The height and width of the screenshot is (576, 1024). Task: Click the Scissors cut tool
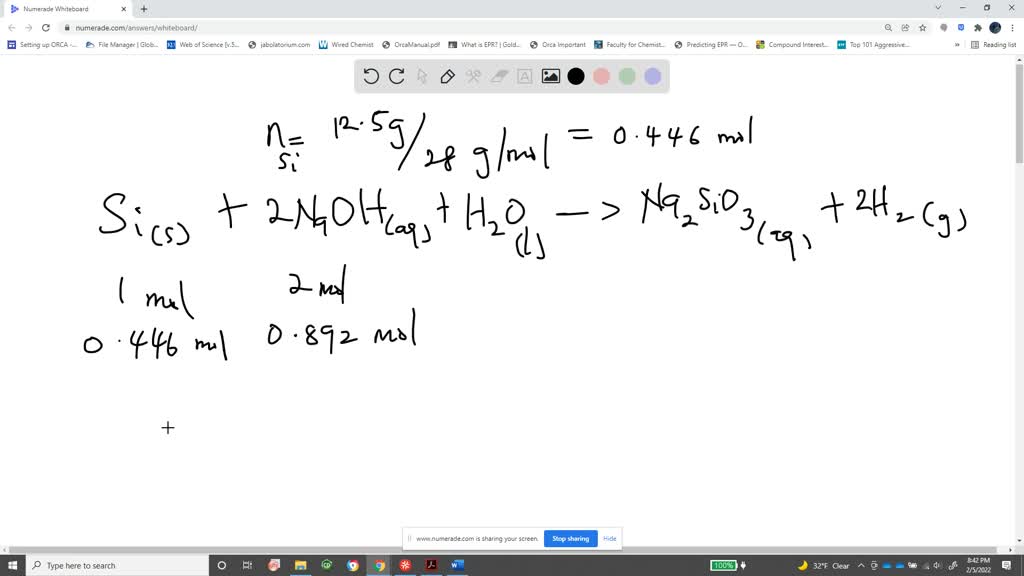pos(473,76)
